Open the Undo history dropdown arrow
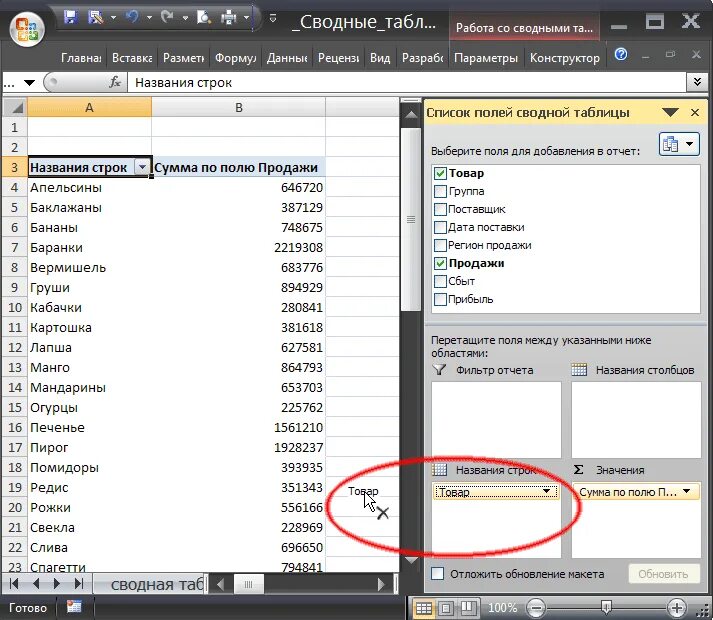 149,18
